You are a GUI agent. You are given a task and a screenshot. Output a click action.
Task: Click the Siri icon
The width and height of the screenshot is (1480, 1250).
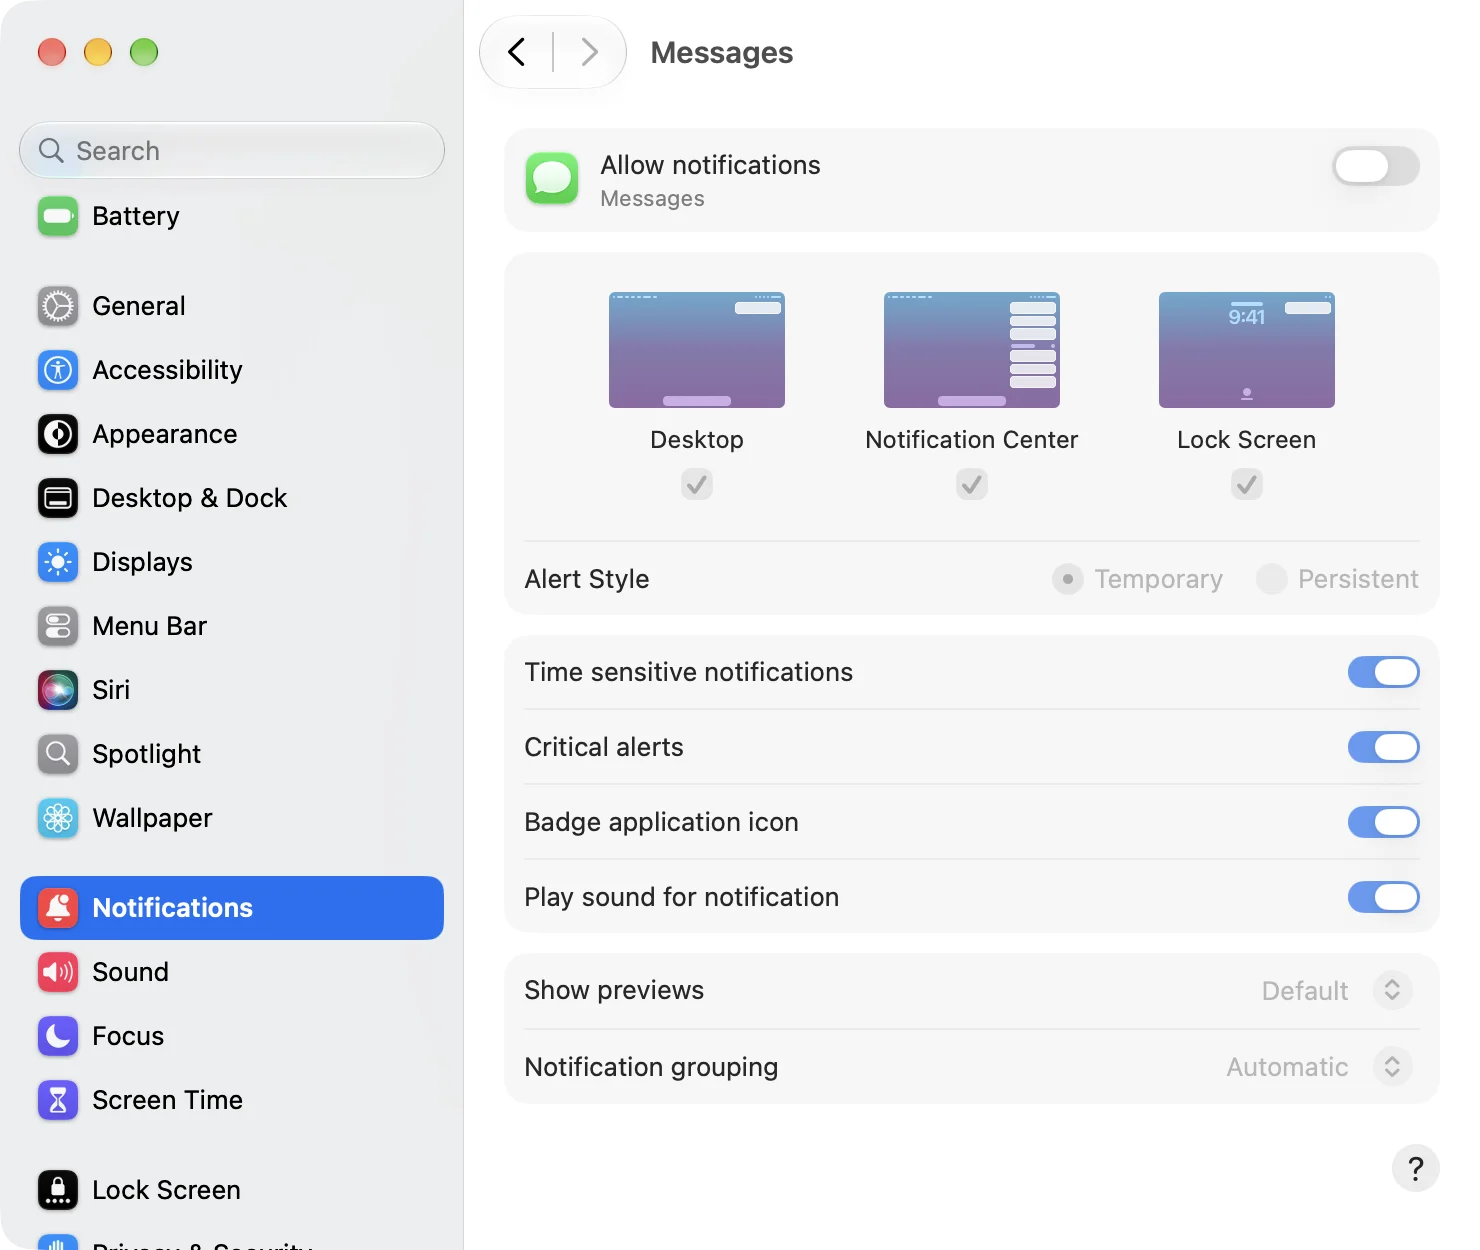point(58,690)
